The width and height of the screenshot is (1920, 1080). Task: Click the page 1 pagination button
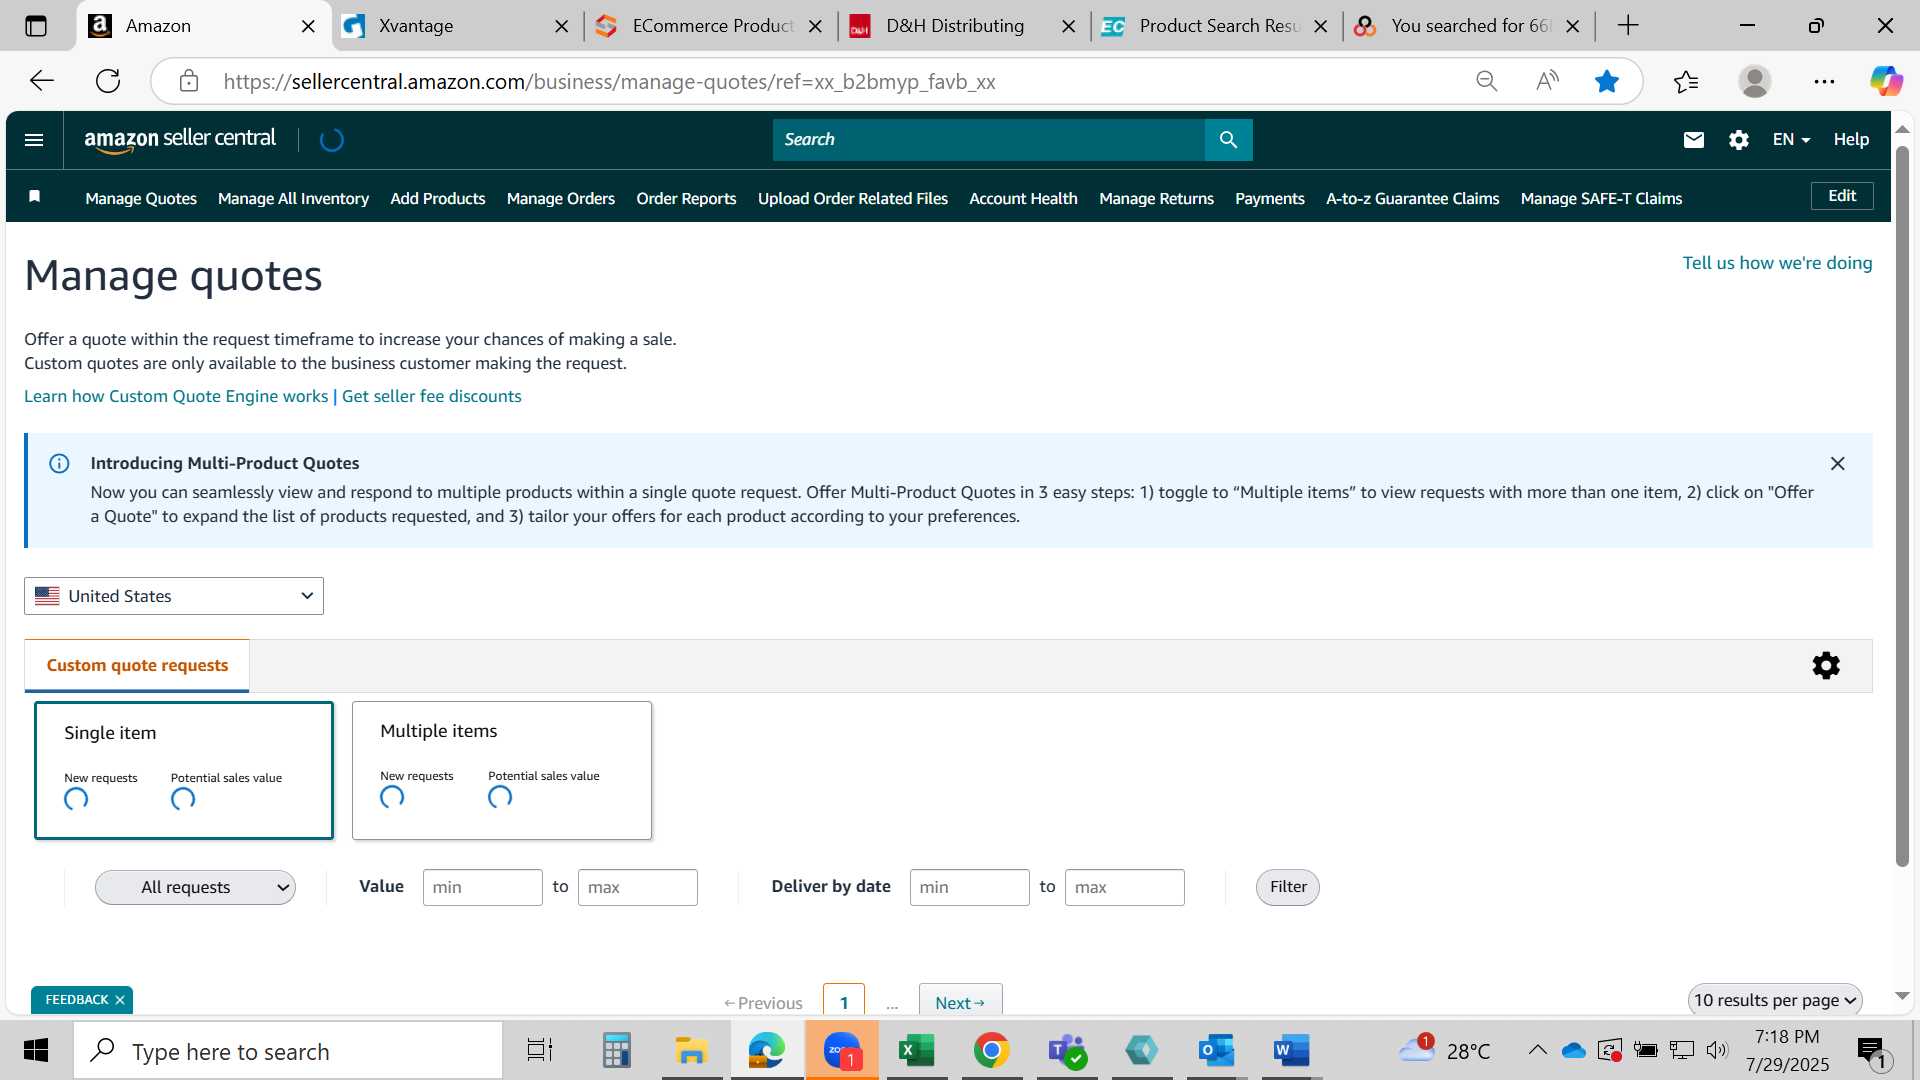844,1002
